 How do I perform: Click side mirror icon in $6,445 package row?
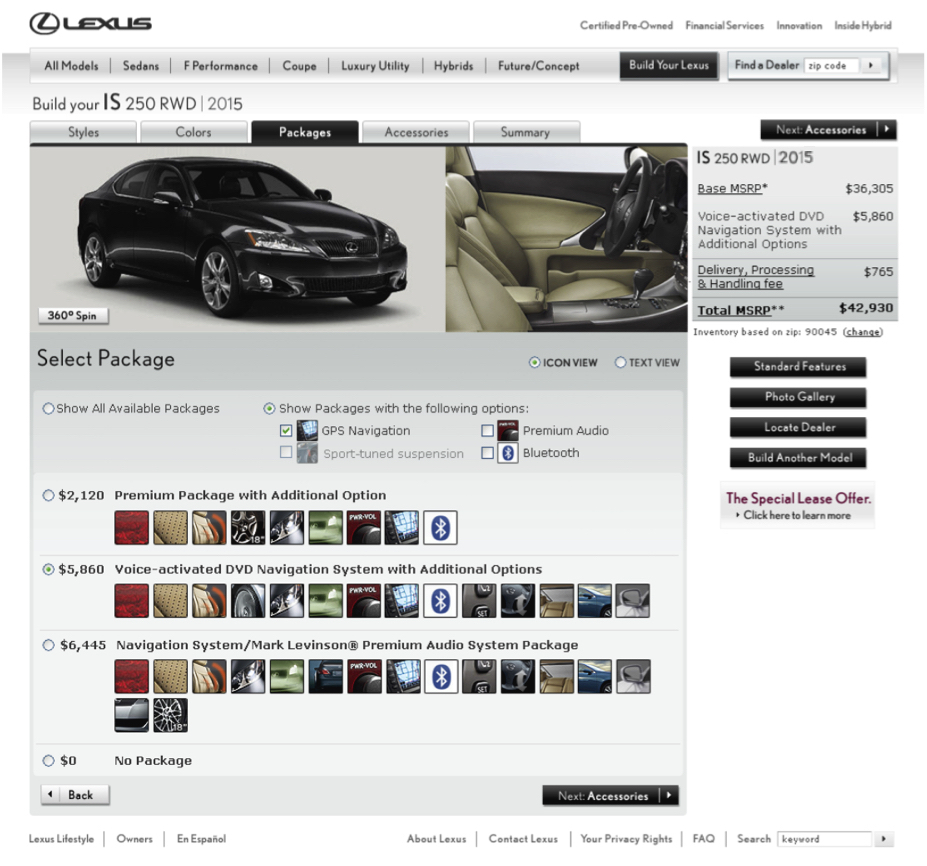click(633, 677)
